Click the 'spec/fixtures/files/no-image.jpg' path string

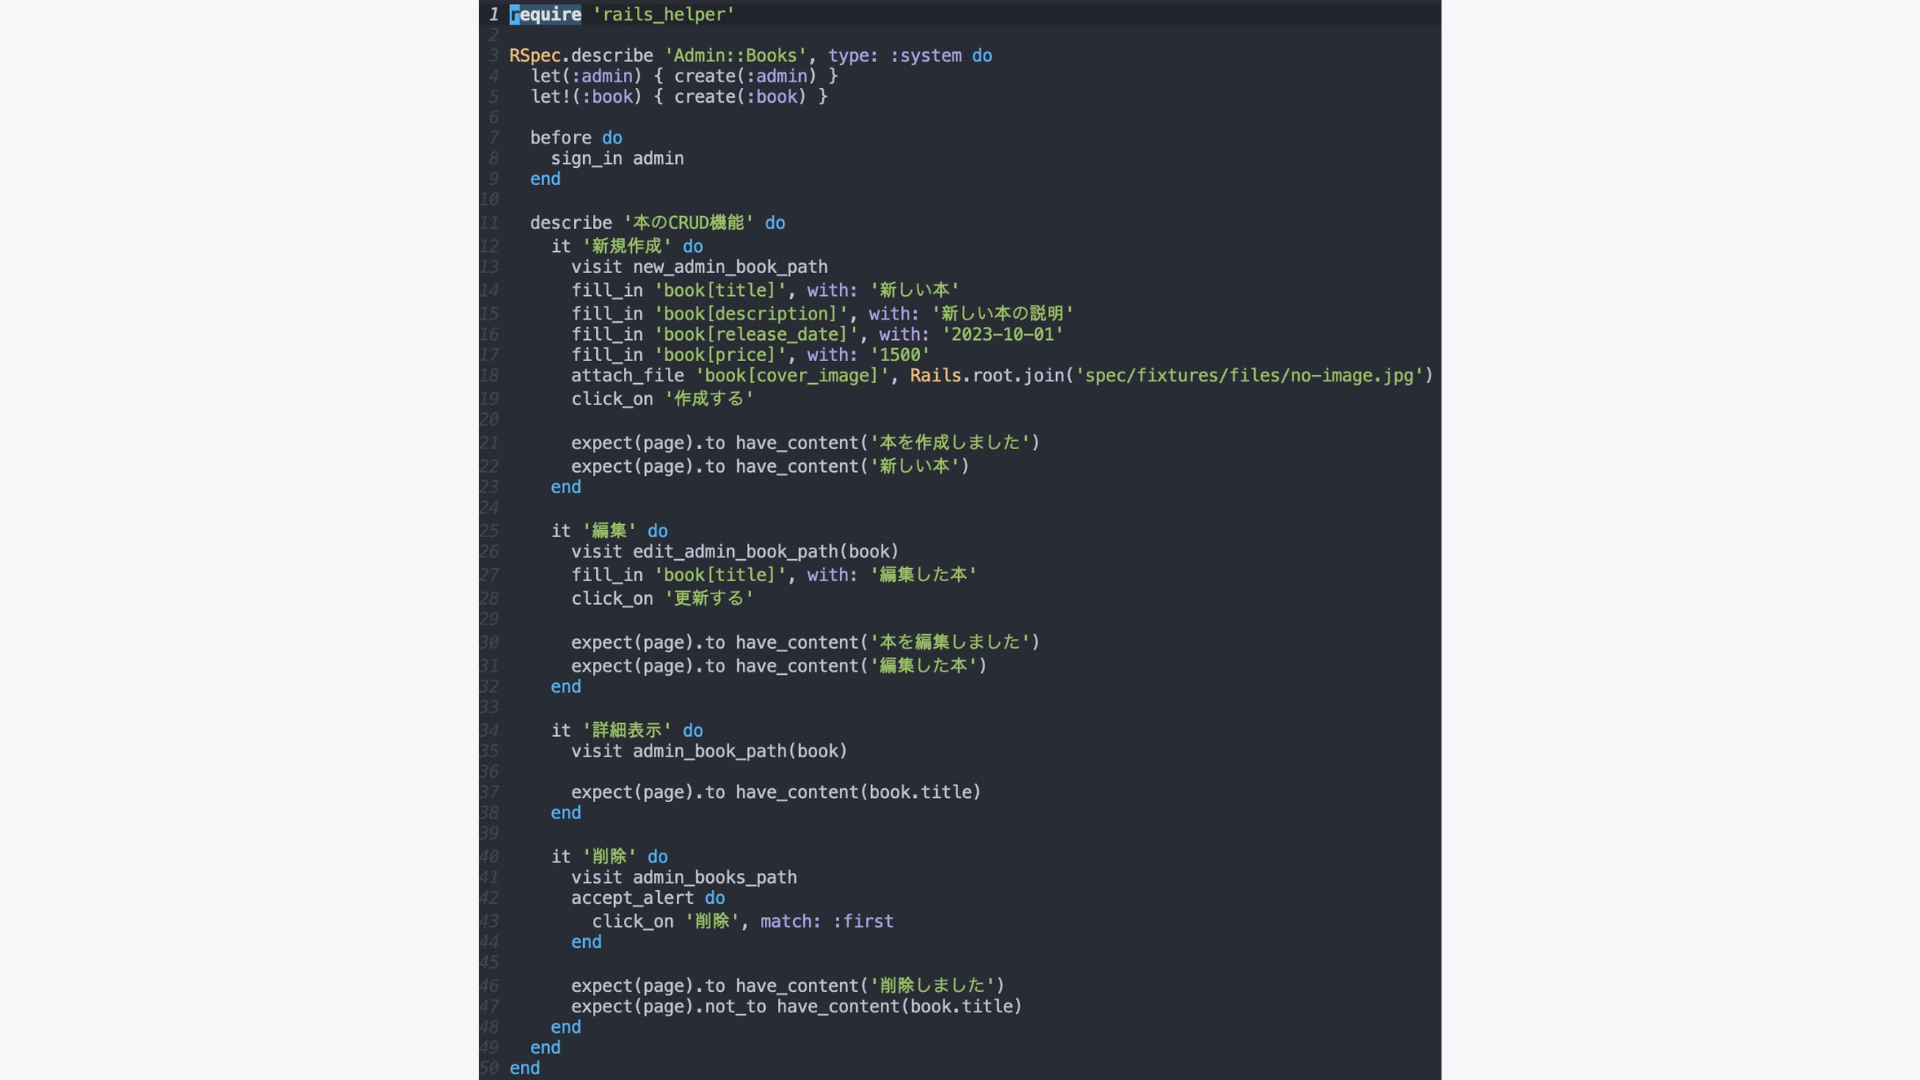point(1249,376)
